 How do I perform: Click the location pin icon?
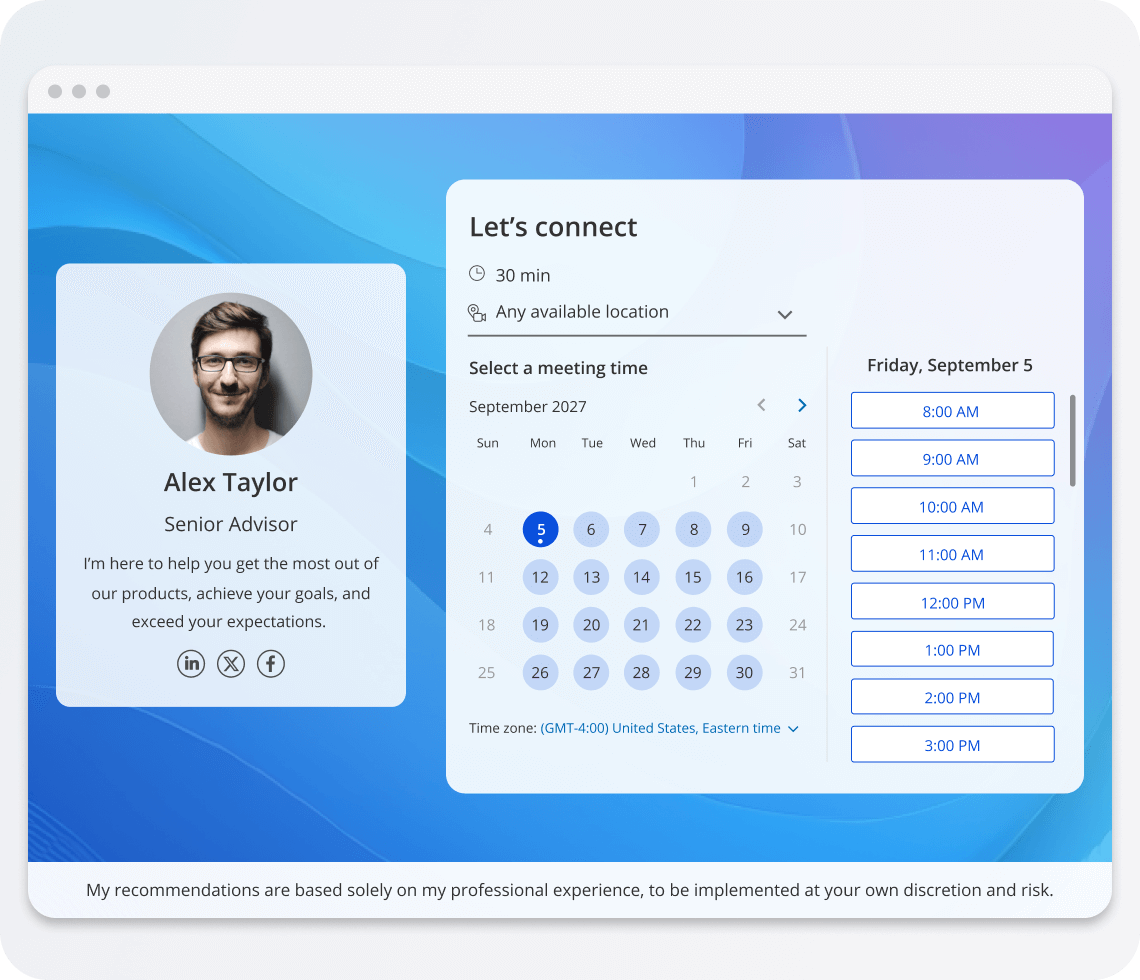tap(476, 312)
